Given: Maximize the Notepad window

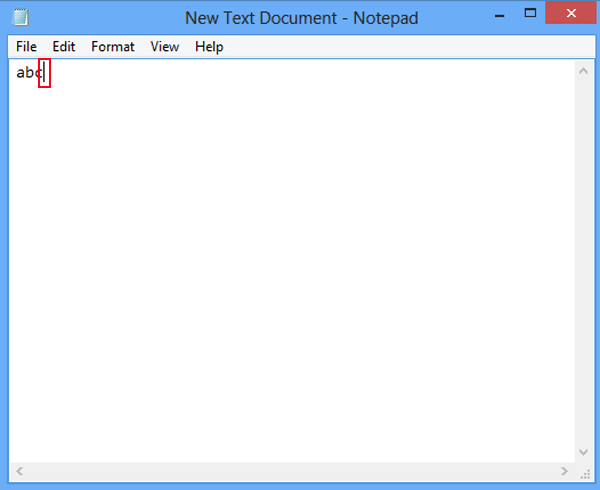Looking at the screenshot, I should click(530, 13).
